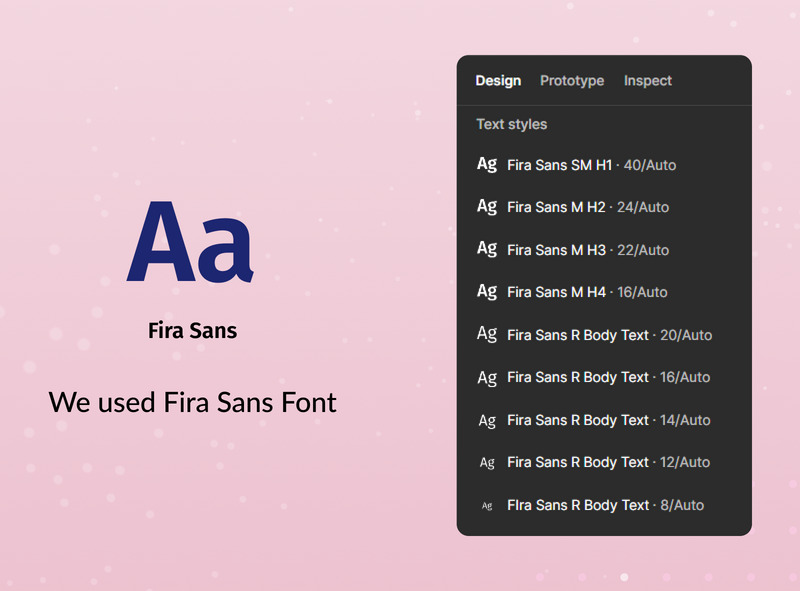Go to the Inspect tab

(x=648, y=81)
